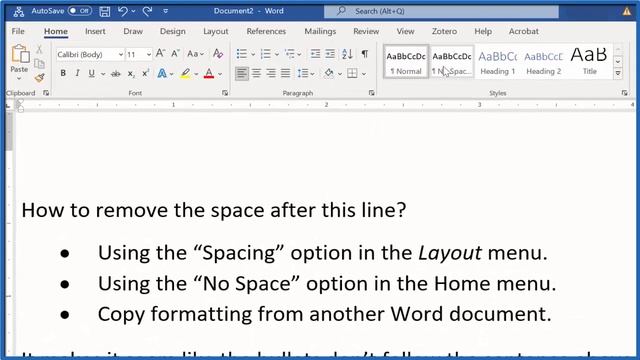Apply the yellow text highlight color
The image size is (640, 360).
pyautogui.click(x=185, y=73)
